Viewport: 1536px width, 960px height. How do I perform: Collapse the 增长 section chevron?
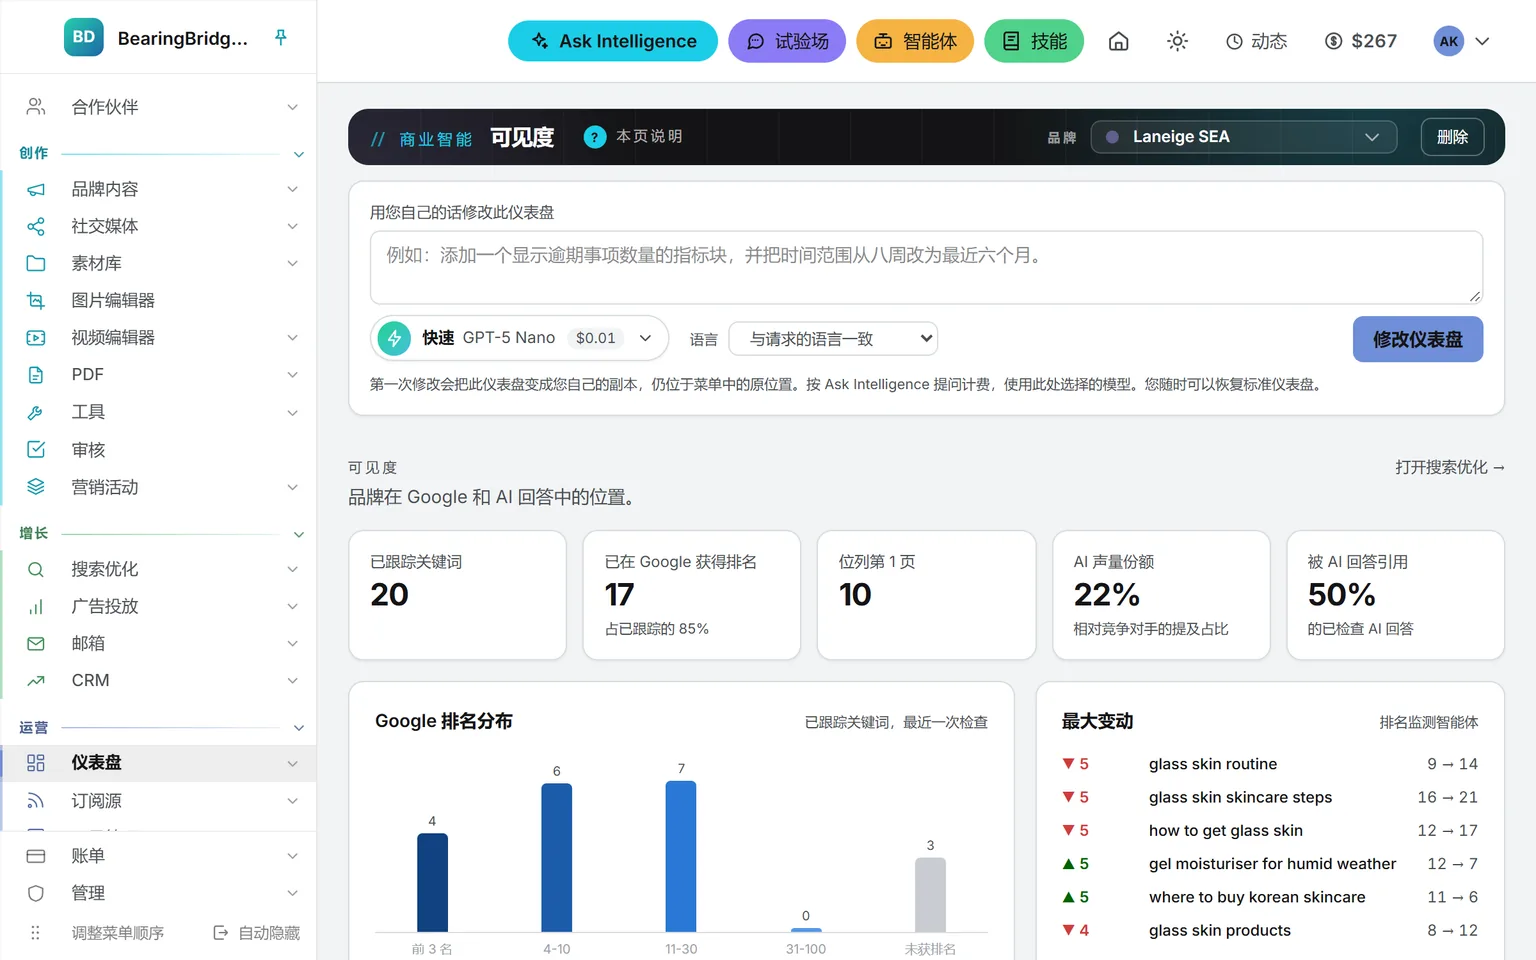coord(298,534)
